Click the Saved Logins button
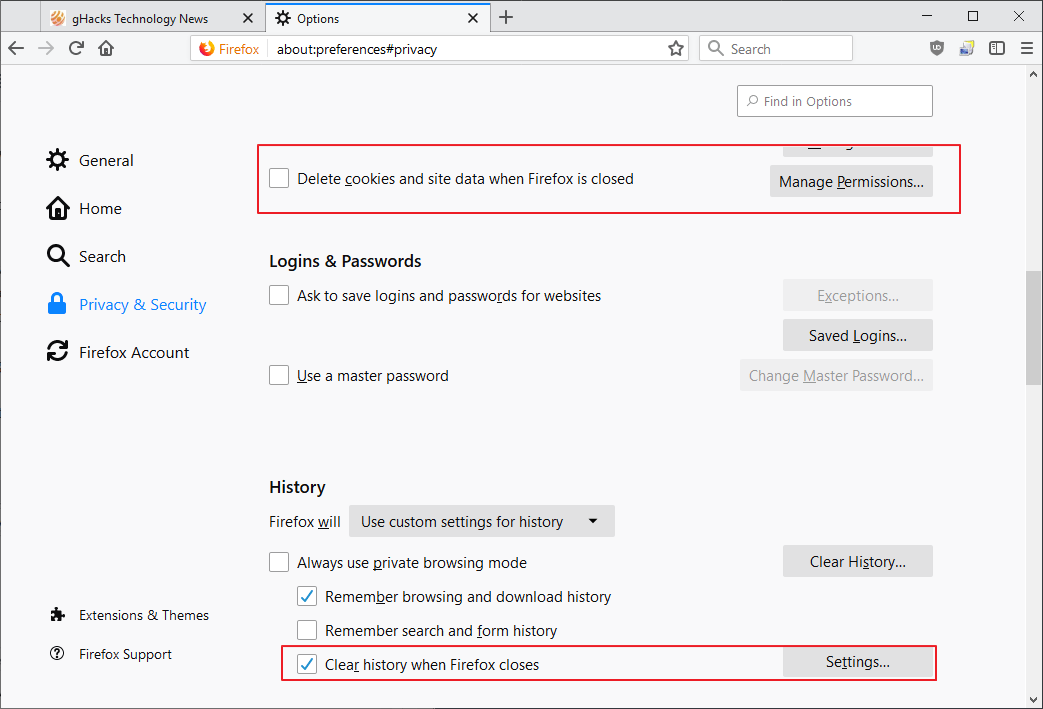This screenshot has width=1043, height=709. pos(857,335)
